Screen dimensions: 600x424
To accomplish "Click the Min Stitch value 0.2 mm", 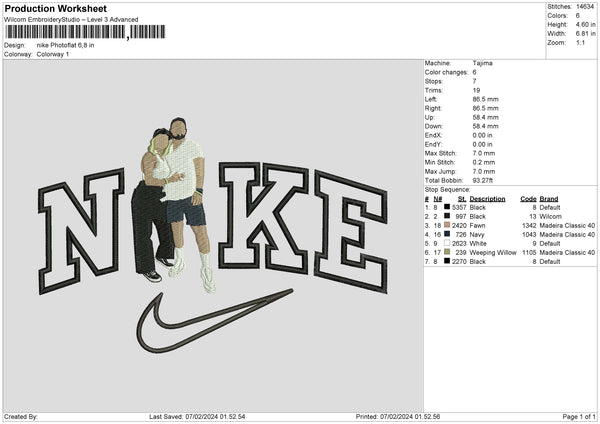I will pos(484,163).
